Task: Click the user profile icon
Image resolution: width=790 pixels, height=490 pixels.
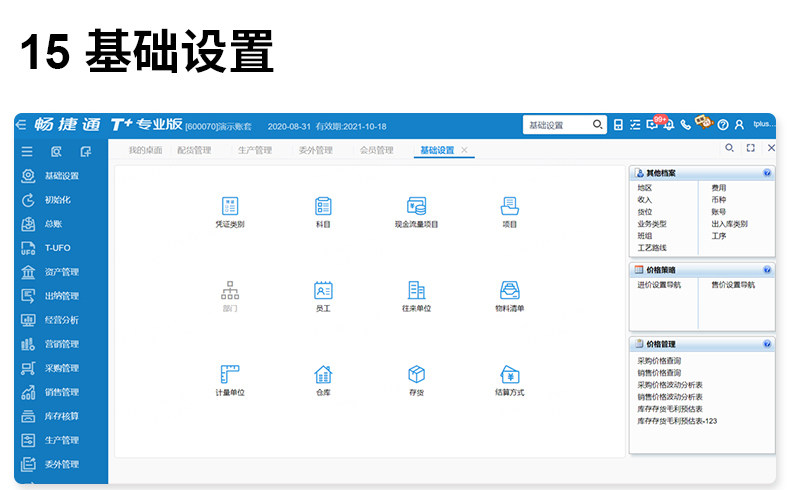Action: 739,125
